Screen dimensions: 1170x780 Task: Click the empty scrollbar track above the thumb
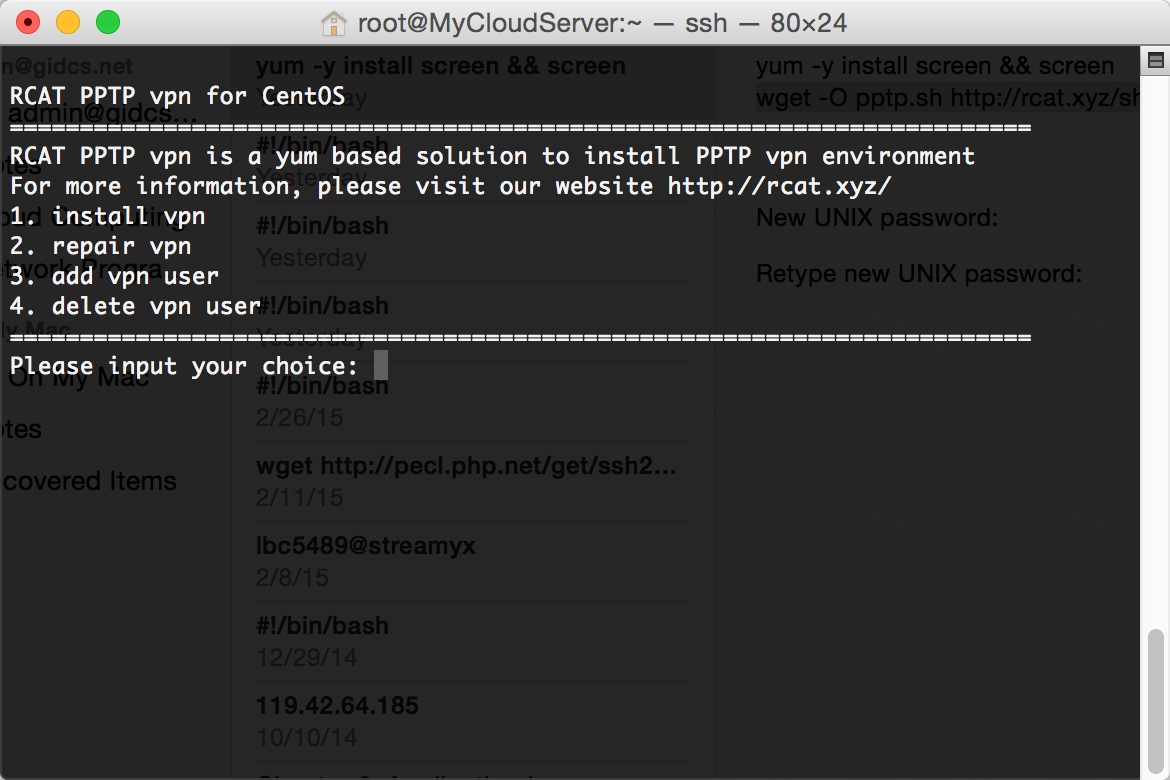1155,351
